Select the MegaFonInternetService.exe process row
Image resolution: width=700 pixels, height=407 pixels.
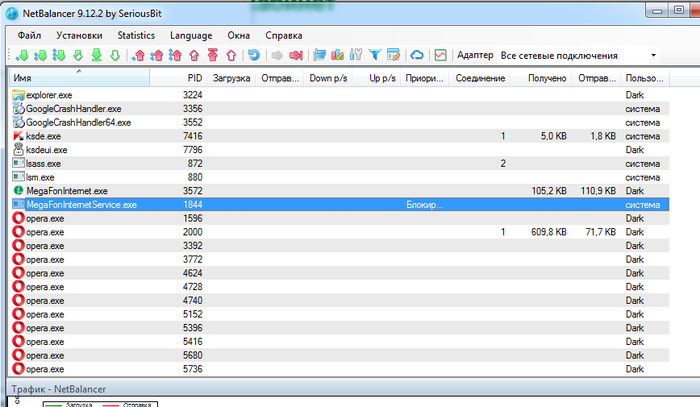coord(82,204)
